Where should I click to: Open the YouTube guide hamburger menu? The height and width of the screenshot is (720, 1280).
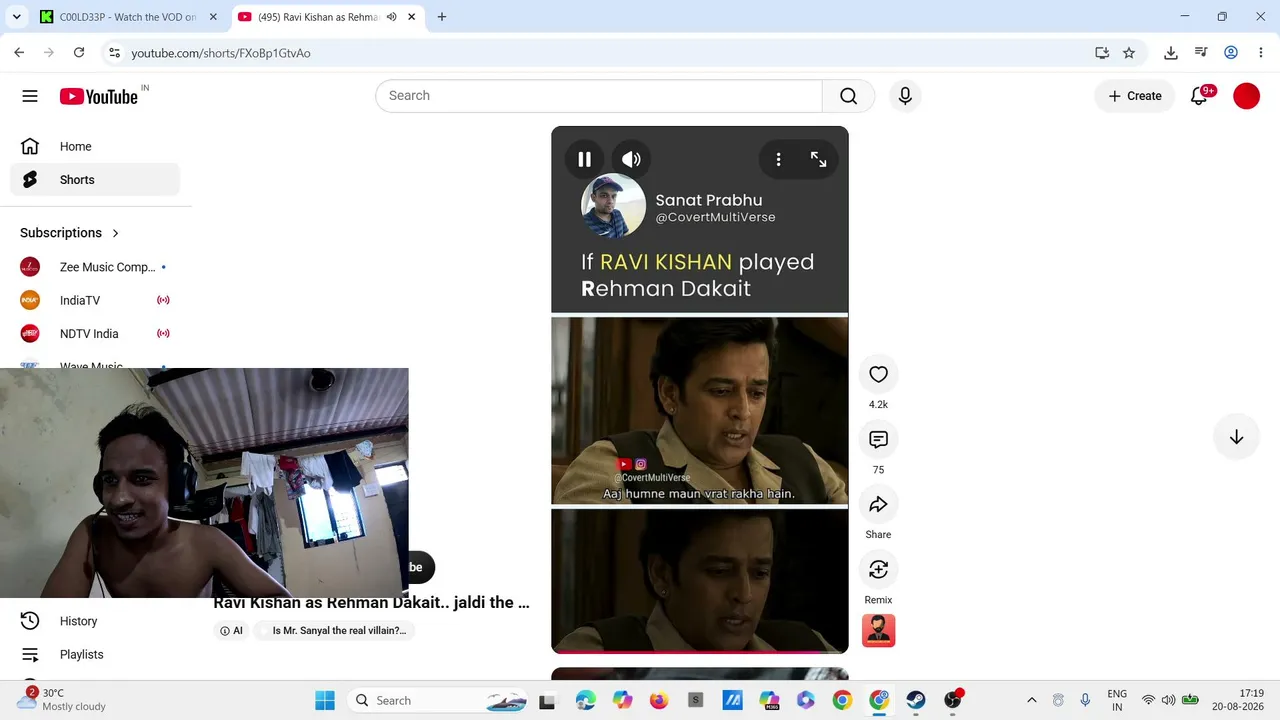(30, 96)
